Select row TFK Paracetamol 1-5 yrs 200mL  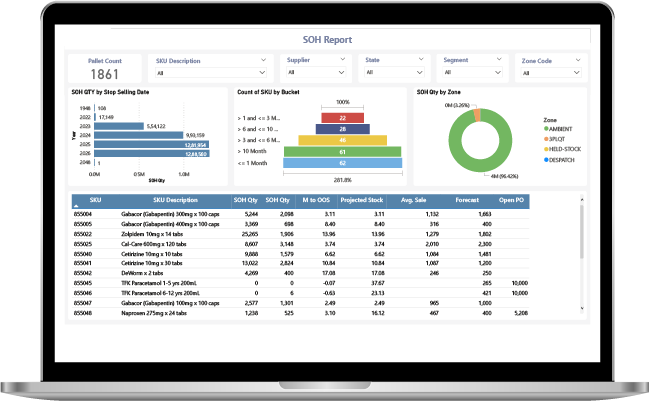pyautogui.click(x=300, y=283)
